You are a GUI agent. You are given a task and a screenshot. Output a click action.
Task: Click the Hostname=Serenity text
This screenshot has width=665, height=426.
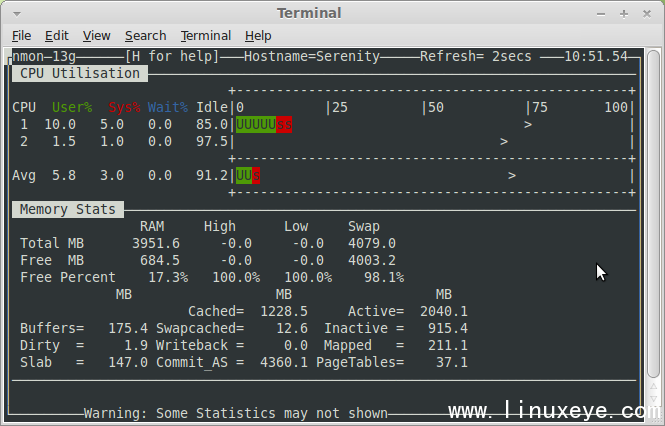[312, 56]
